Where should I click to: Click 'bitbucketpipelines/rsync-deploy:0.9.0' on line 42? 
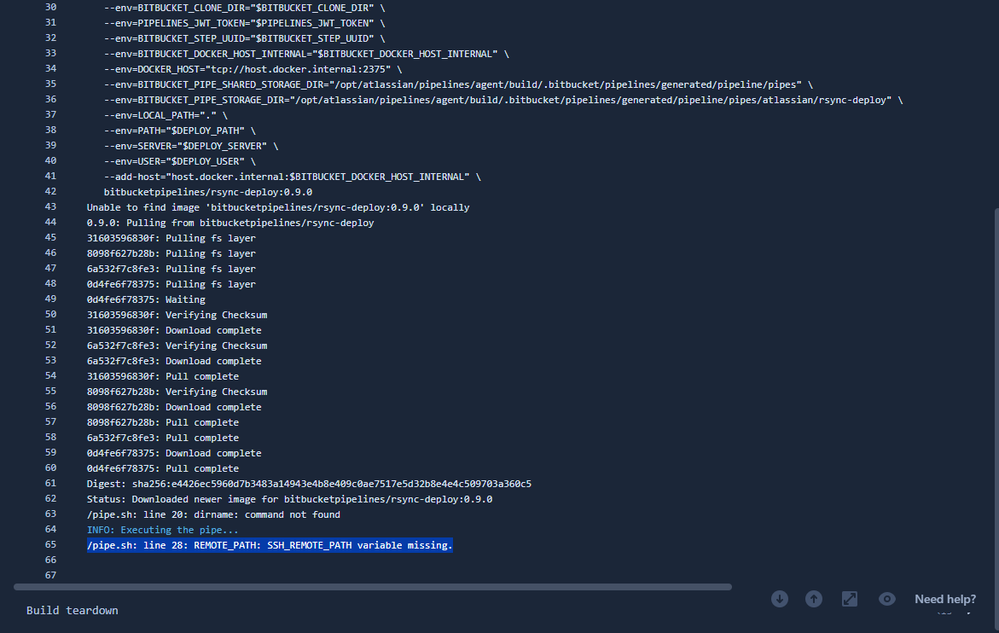208,192
